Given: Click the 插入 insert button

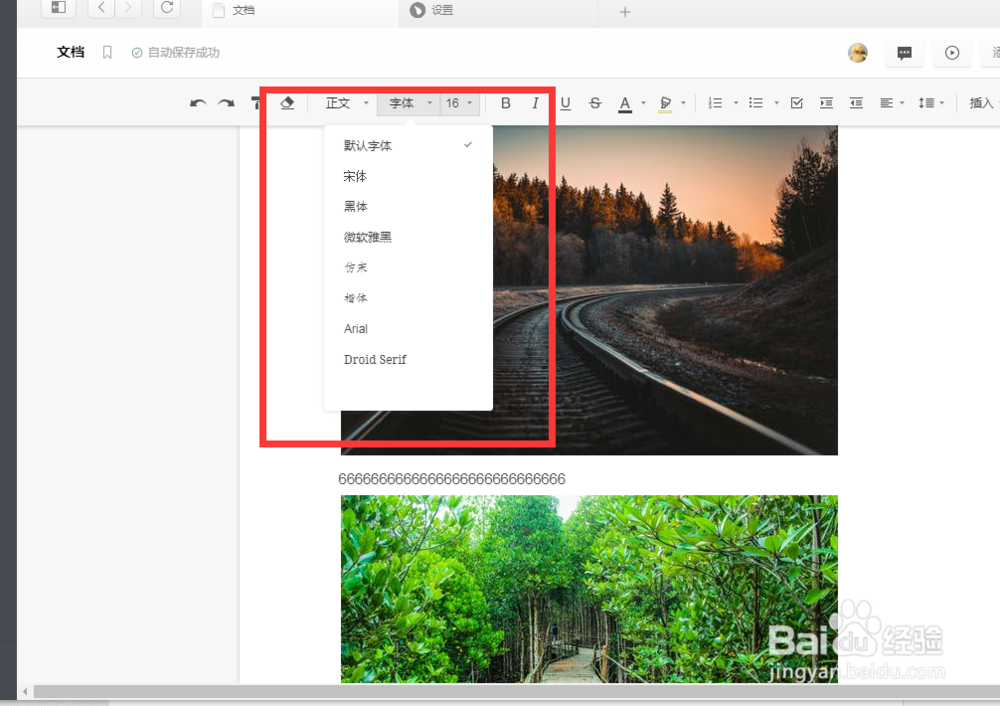Looking at the screenshot, I should pos(981,103).
